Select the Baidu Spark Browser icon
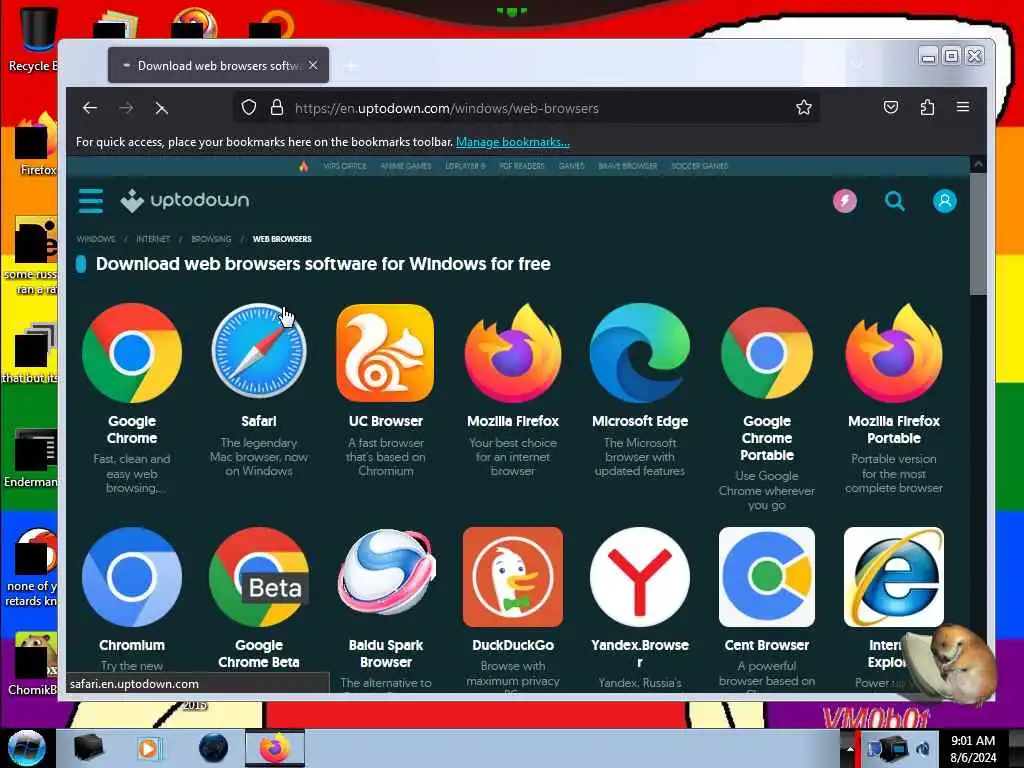This screenshot has height=768, width=1024. [x=385, y=573]
